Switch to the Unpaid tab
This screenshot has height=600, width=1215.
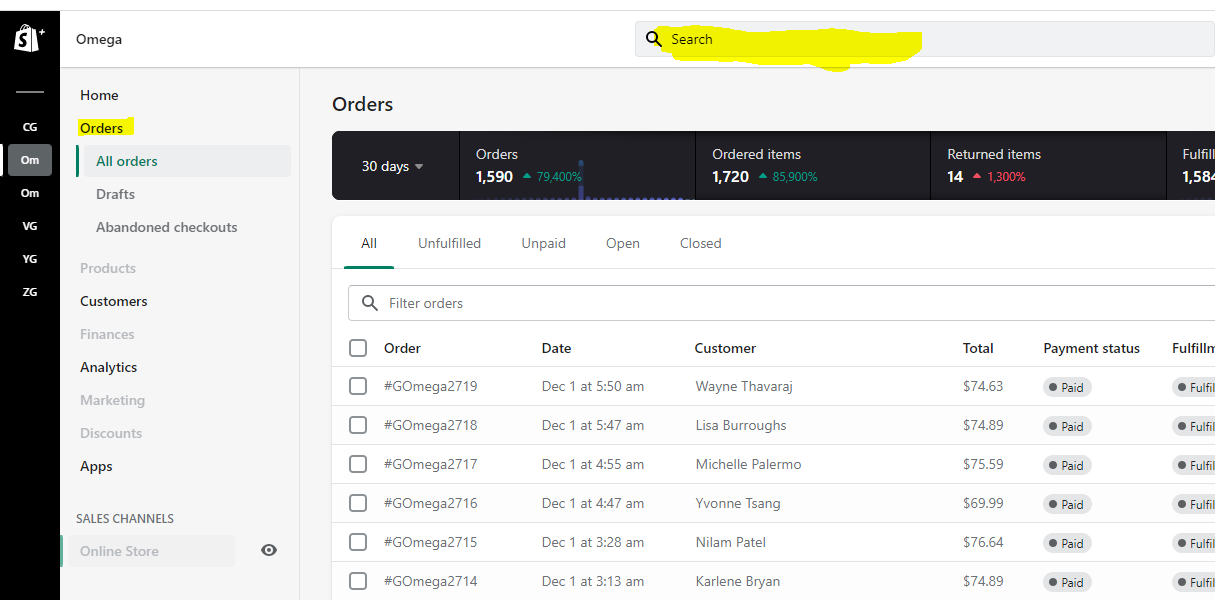pos(544,243)
